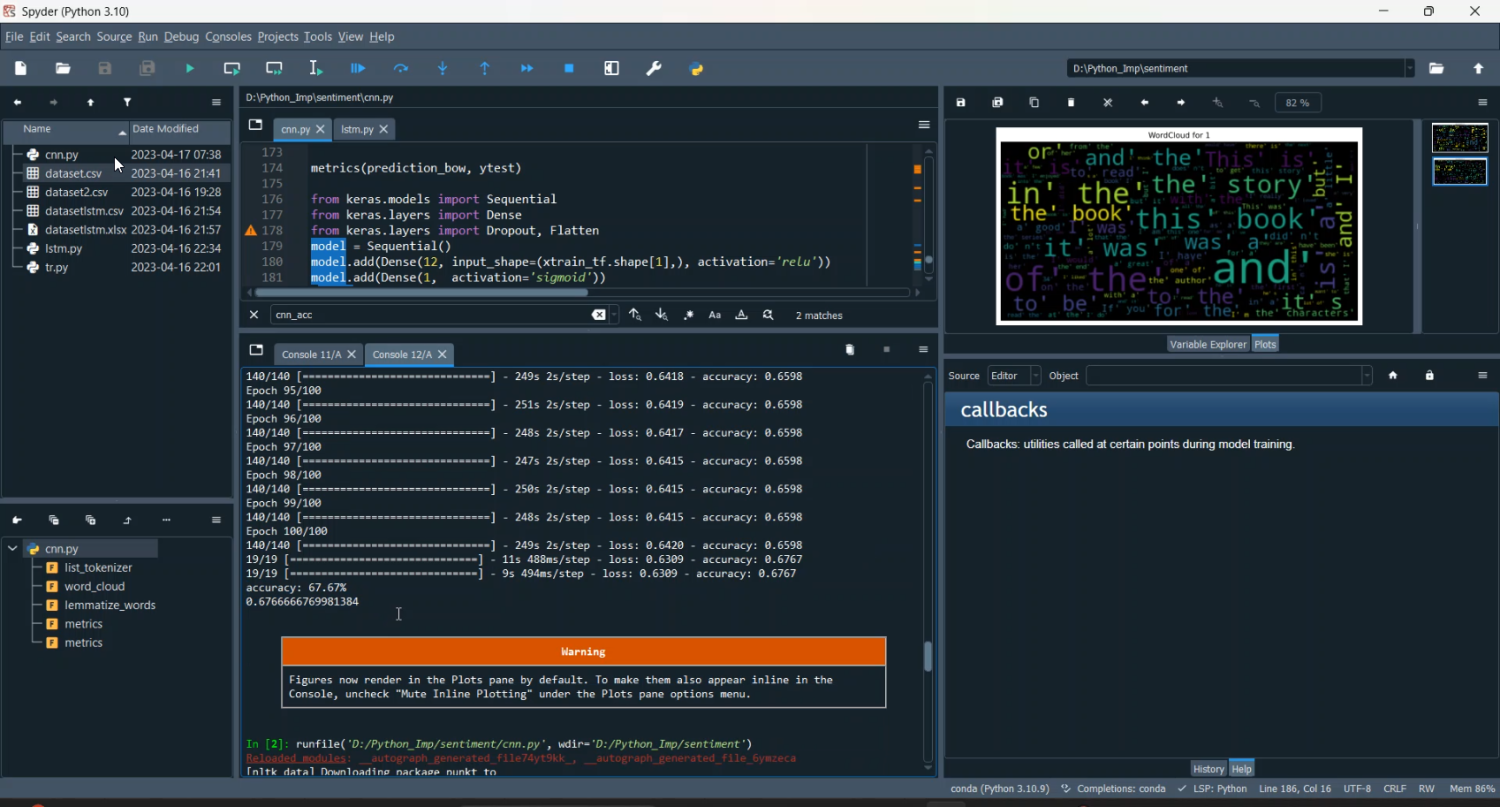Image resolution: width=1500 pixels, height=807 pixels.
Task: Maximize the current pane
Action: point(611,68)
